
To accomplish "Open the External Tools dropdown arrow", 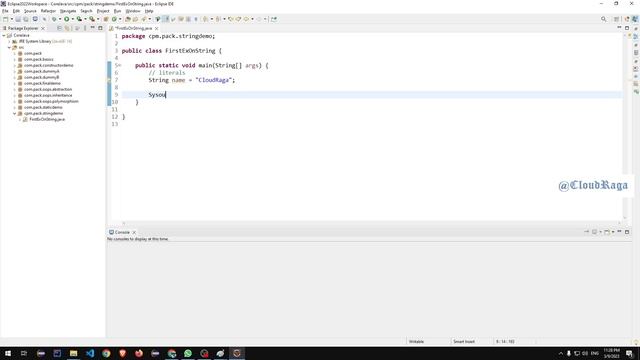I will click(x=98, y=19).
